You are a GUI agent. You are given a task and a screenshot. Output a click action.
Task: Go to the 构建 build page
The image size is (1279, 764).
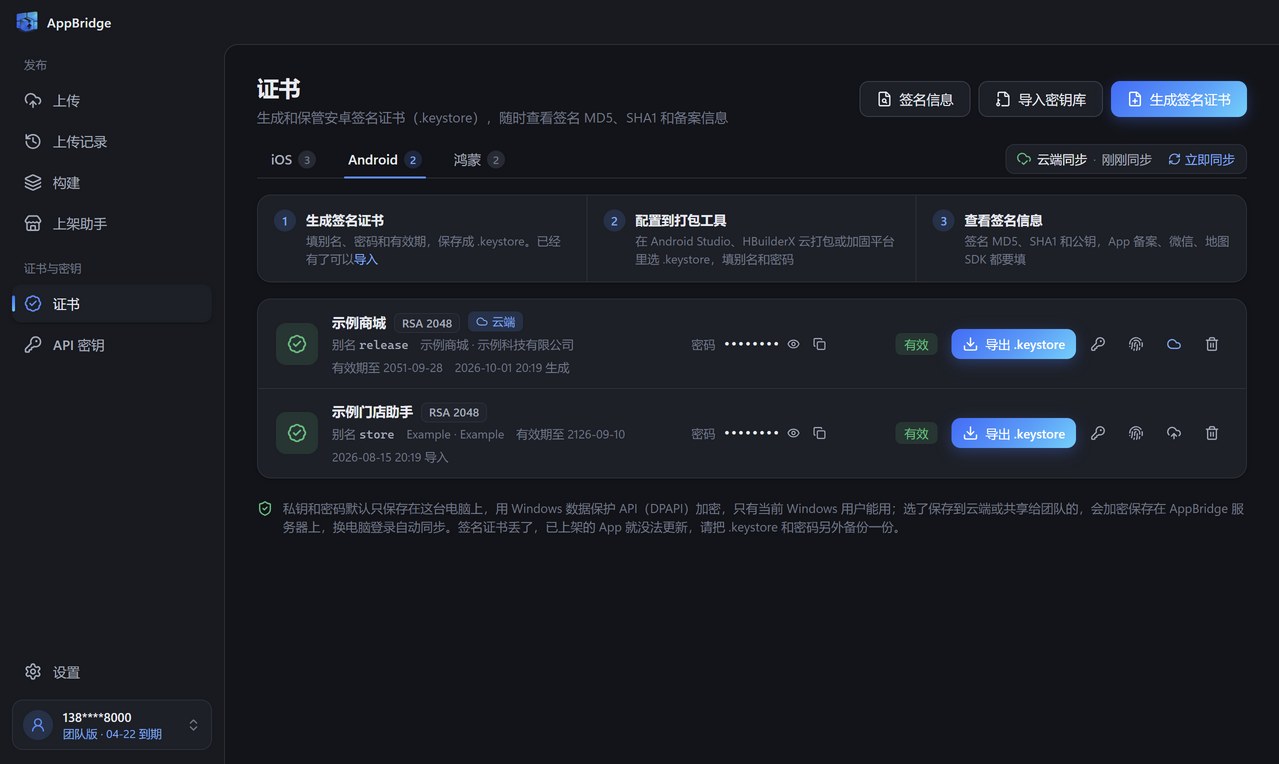click(112, 183)
